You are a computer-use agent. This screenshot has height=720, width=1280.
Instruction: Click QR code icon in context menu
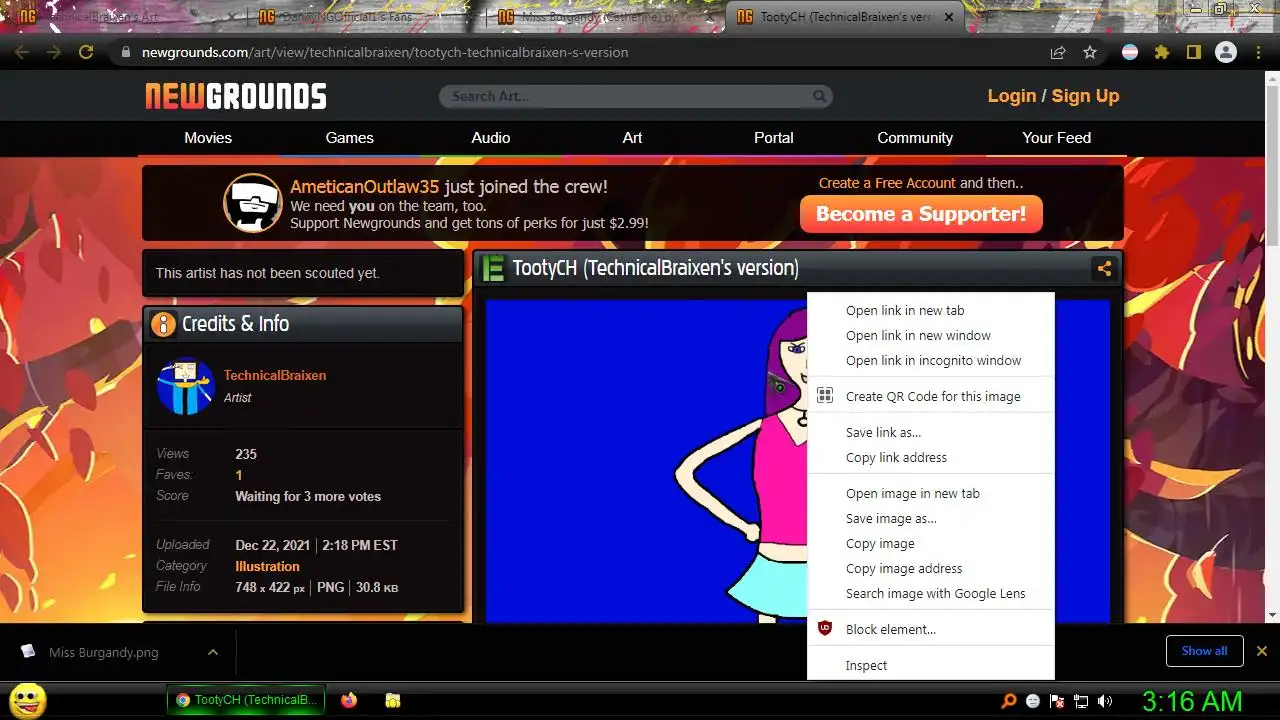(x=825, y=396)
